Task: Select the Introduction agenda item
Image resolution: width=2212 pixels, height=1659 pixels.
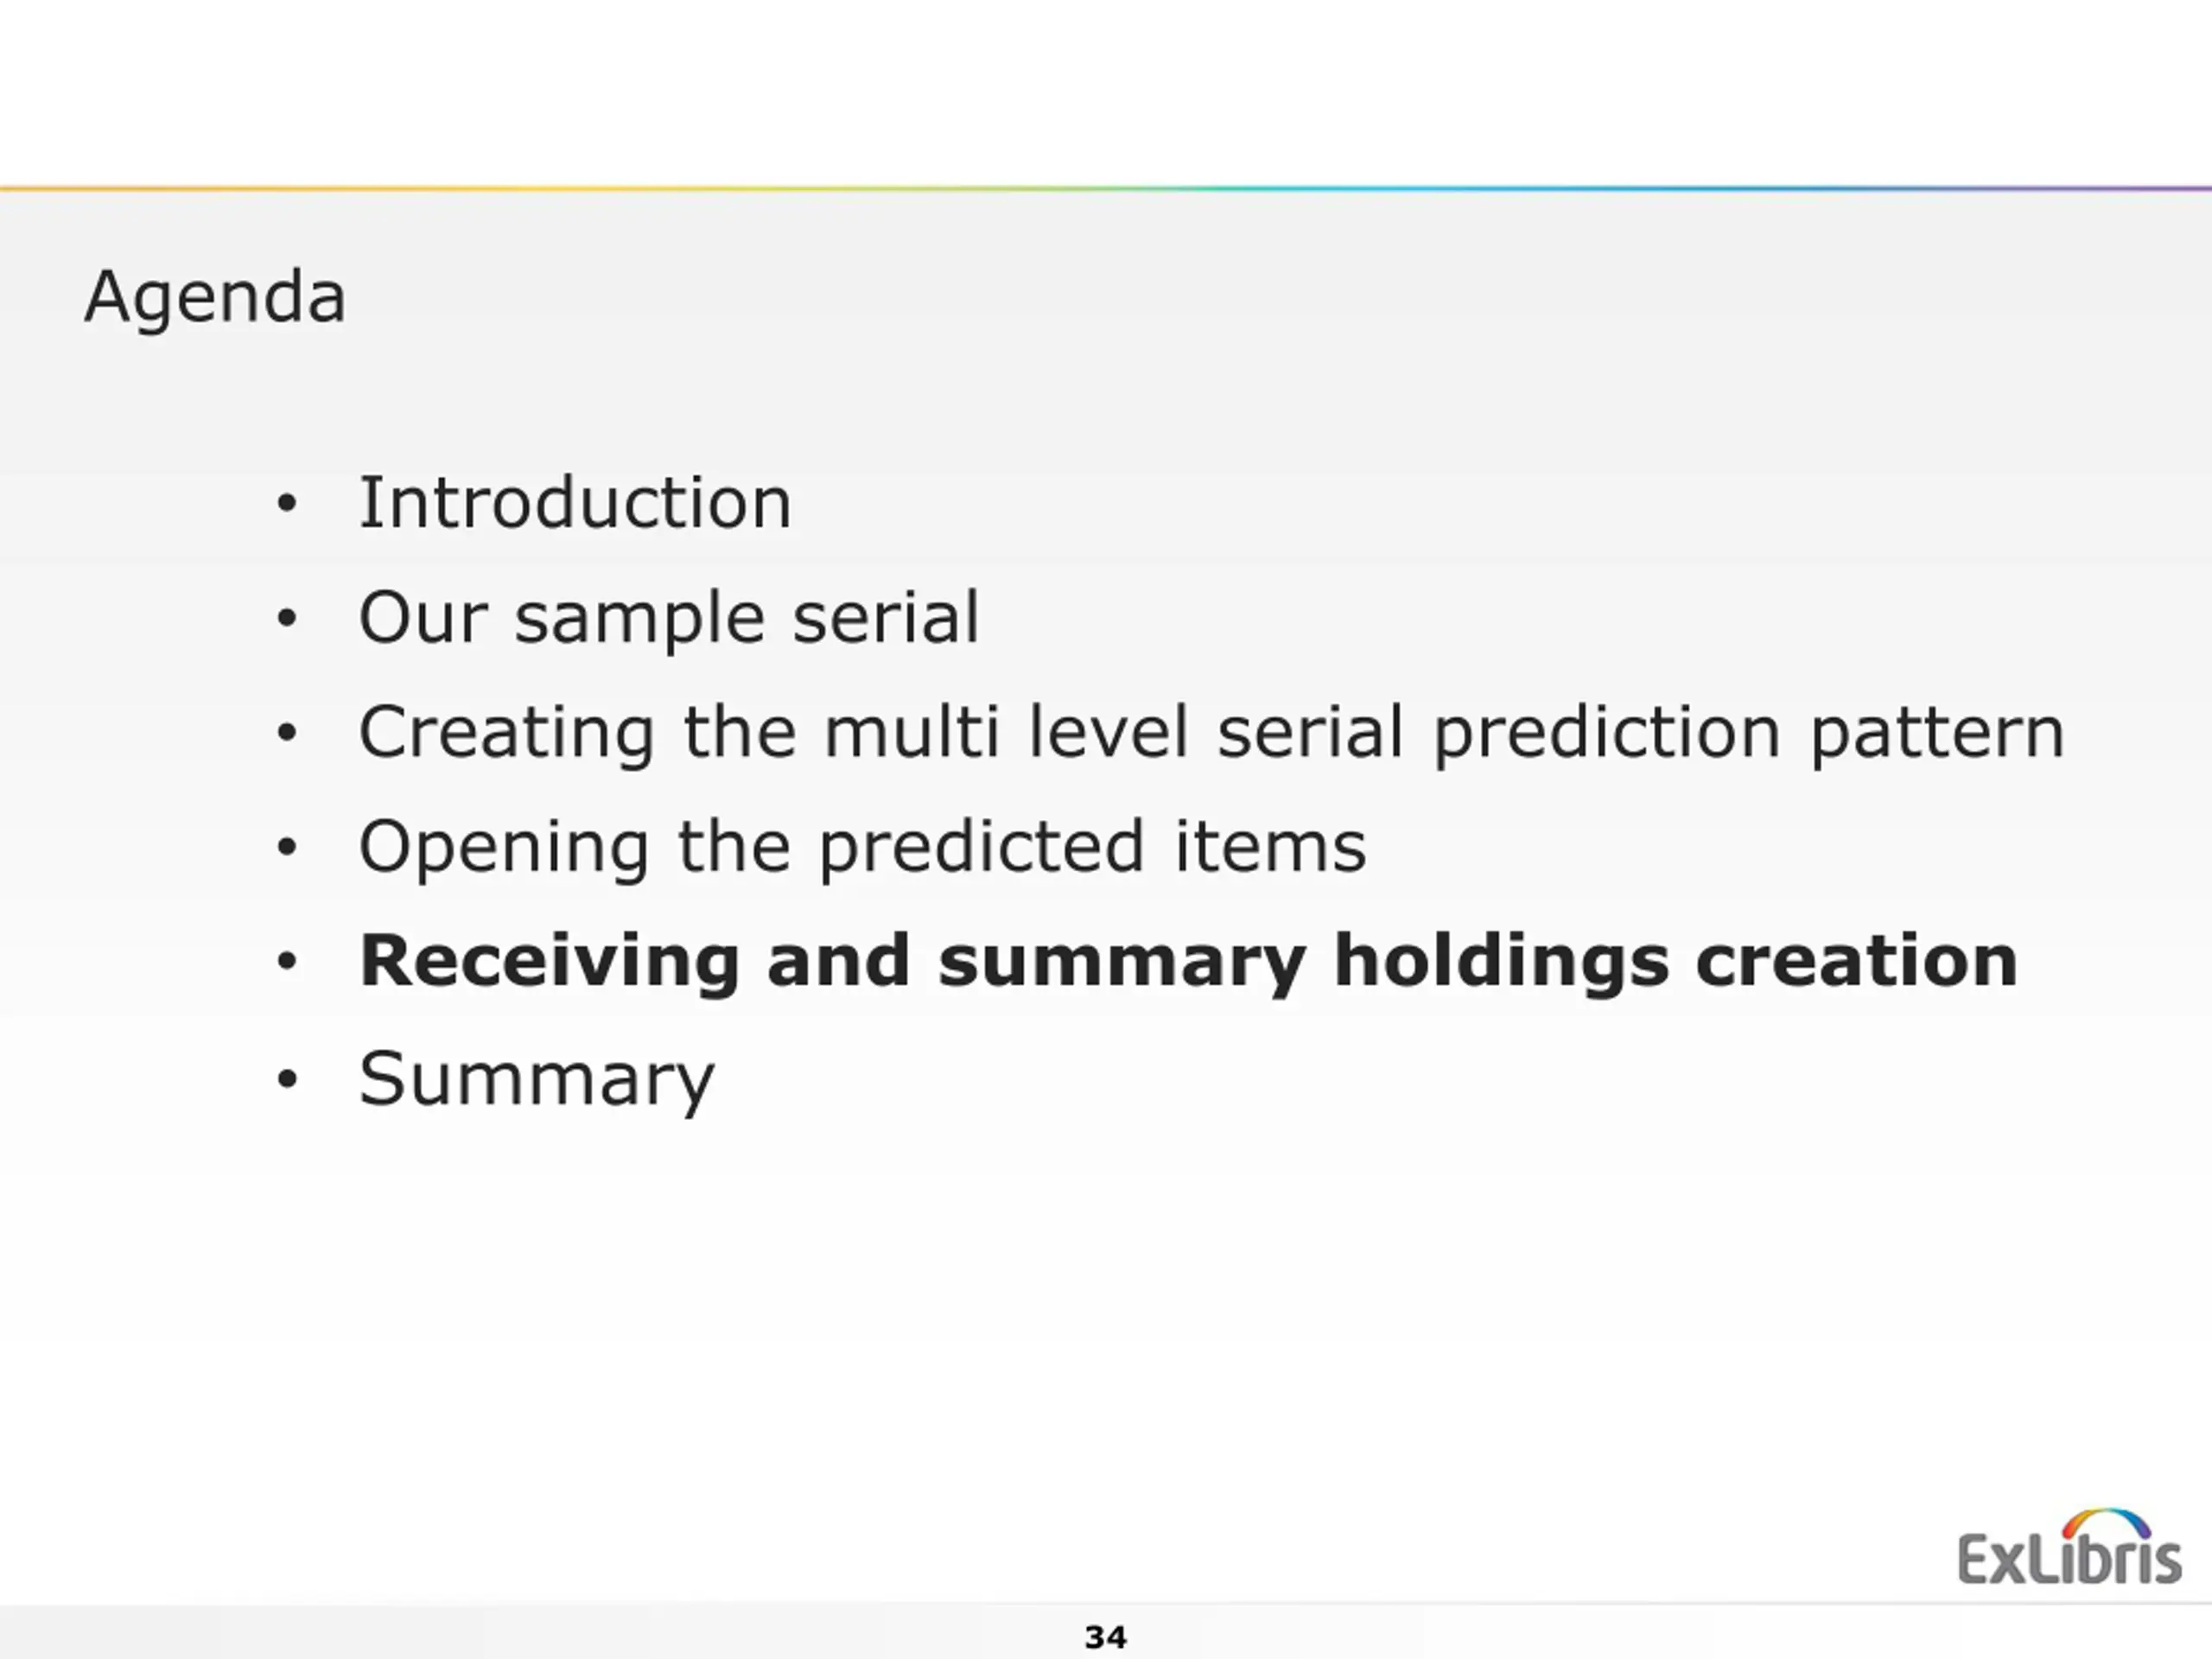Action: tap(575, 502)
